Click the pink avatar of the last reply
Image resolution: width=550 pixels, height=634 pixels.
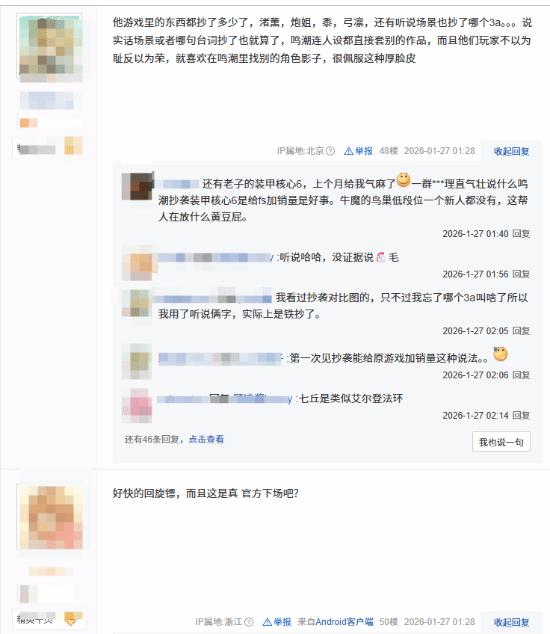click(137, 406)
